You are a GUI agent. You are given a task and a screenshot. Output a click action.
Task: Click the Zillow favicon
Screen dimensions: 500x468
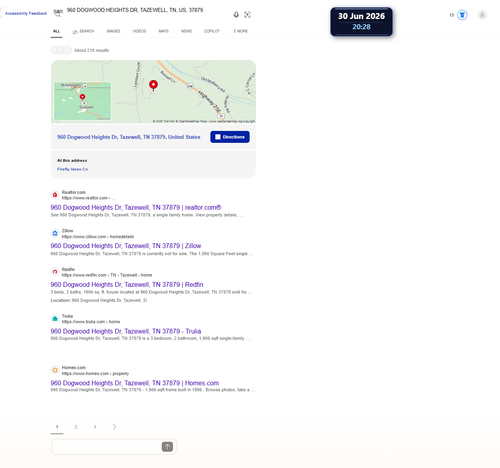pos(55,233)
